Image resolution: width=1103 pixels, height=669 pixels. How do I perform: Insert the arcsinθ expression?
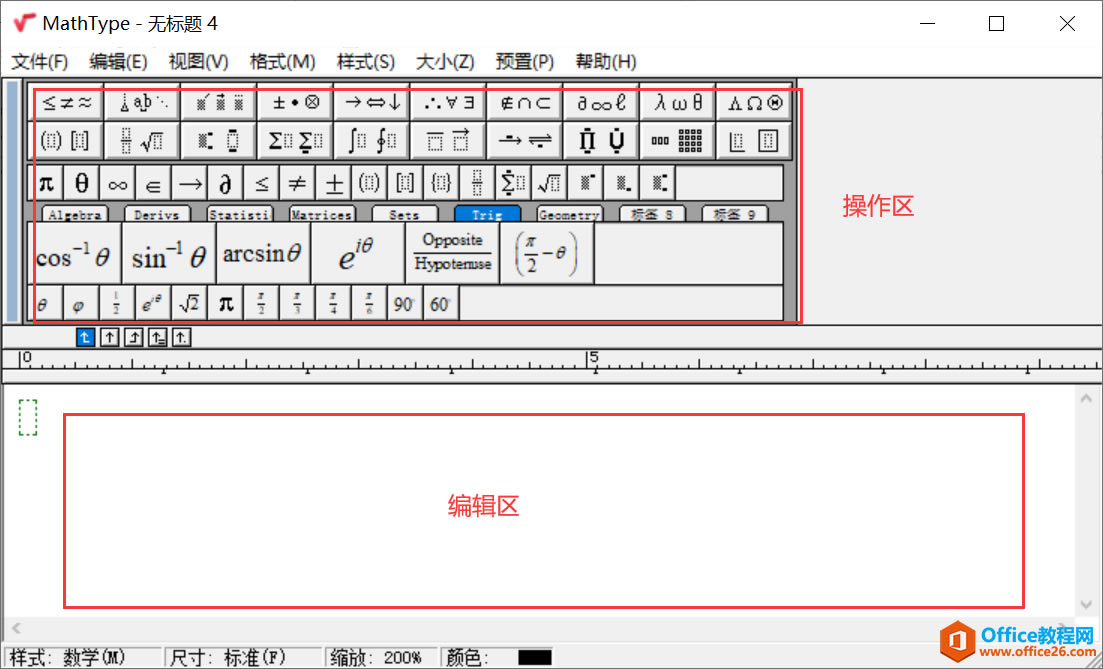tap(262, 252)
